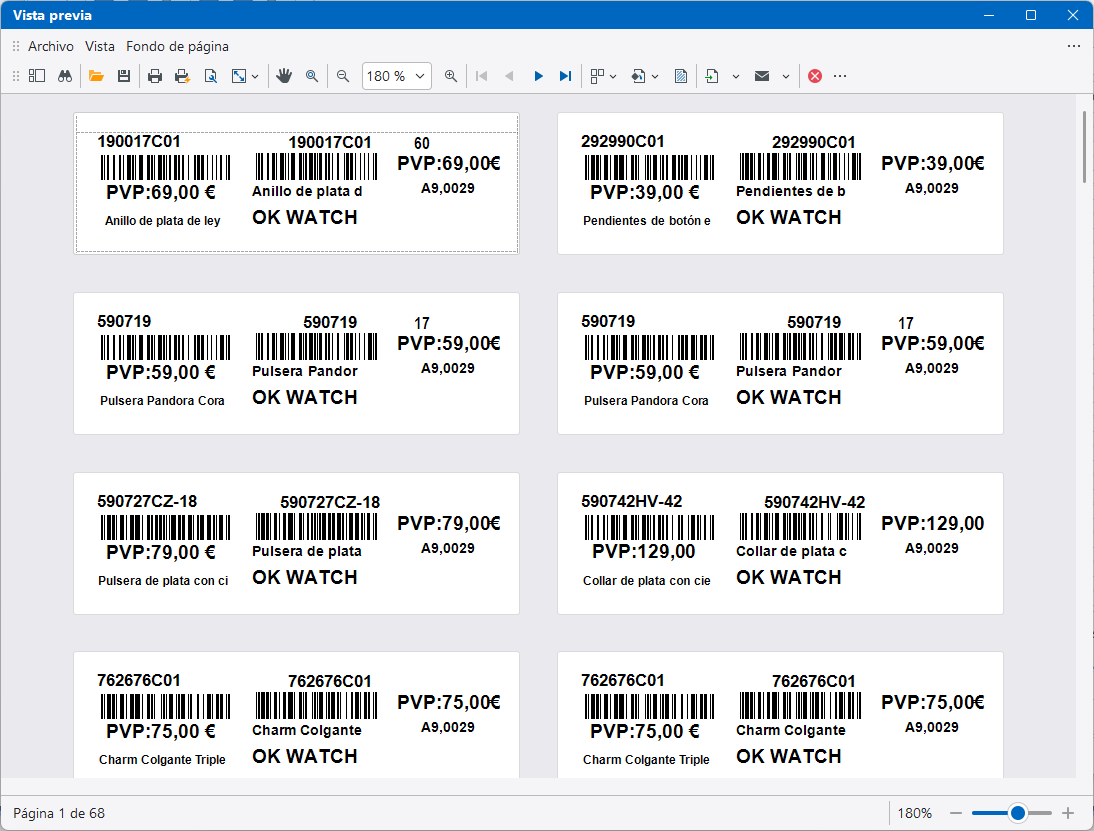Open the binoculars search tool

(x=65, y=76)
